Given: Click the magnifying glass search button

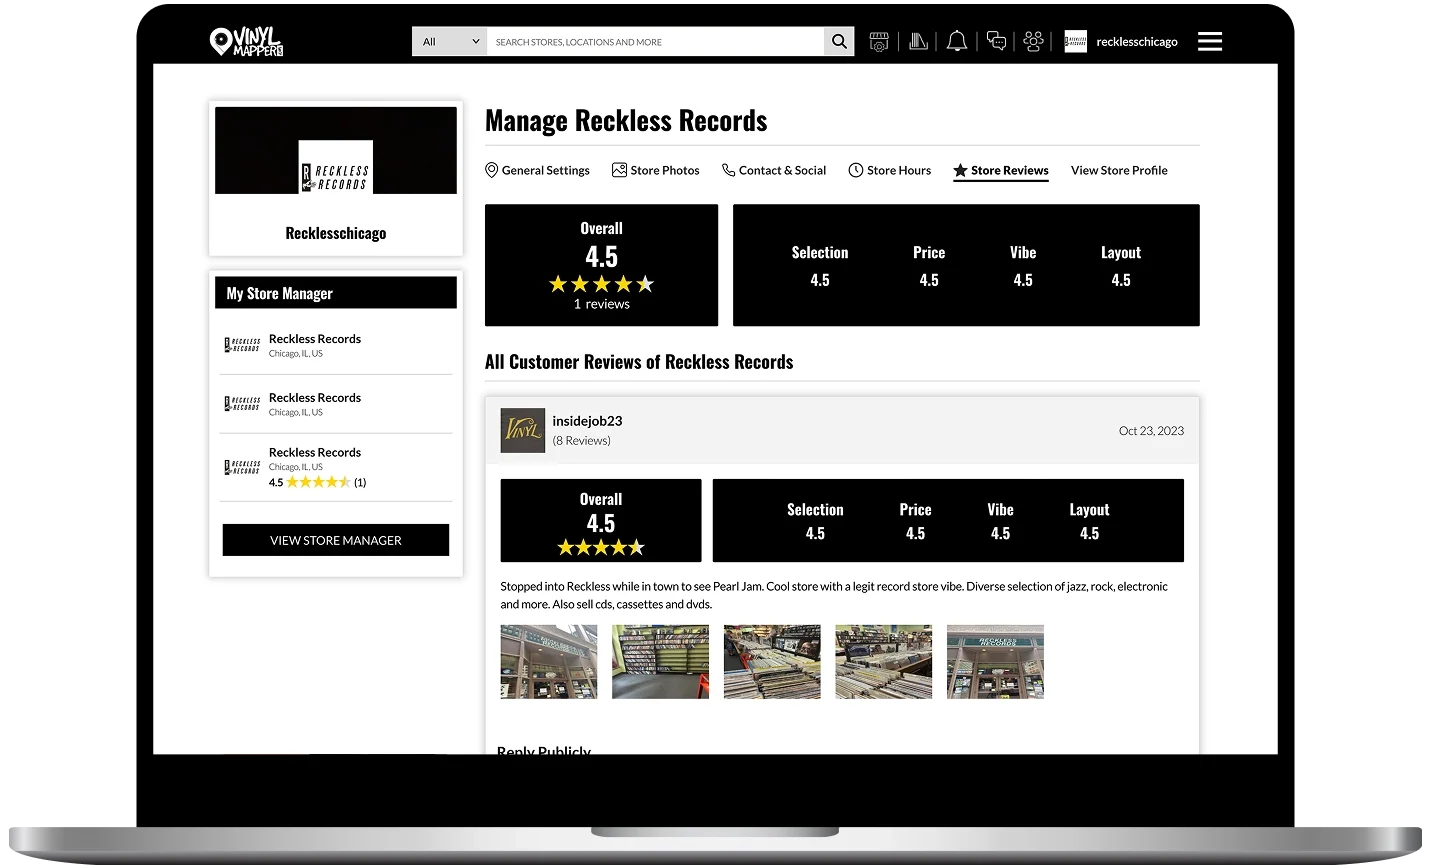Looking at the screenshot, I should point(839,41).
